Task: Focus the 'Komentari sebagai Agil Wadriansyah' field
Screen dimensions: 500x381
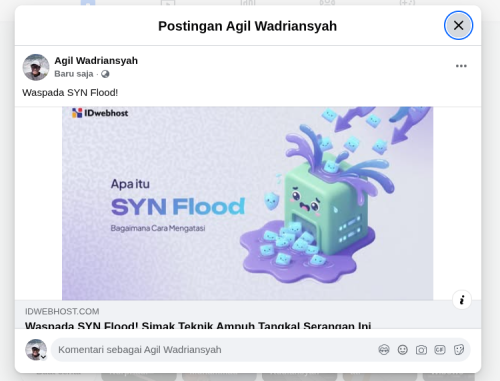Action: [x=213, y=350]
